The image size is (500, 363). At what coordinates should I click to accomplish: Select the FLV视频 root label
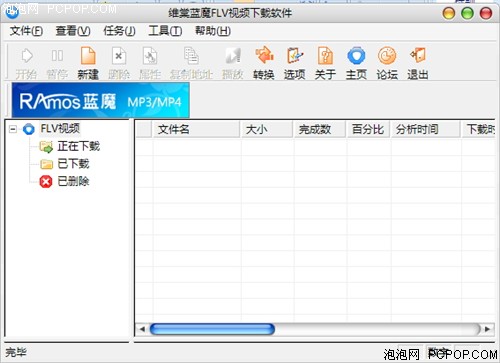(60, 129)
